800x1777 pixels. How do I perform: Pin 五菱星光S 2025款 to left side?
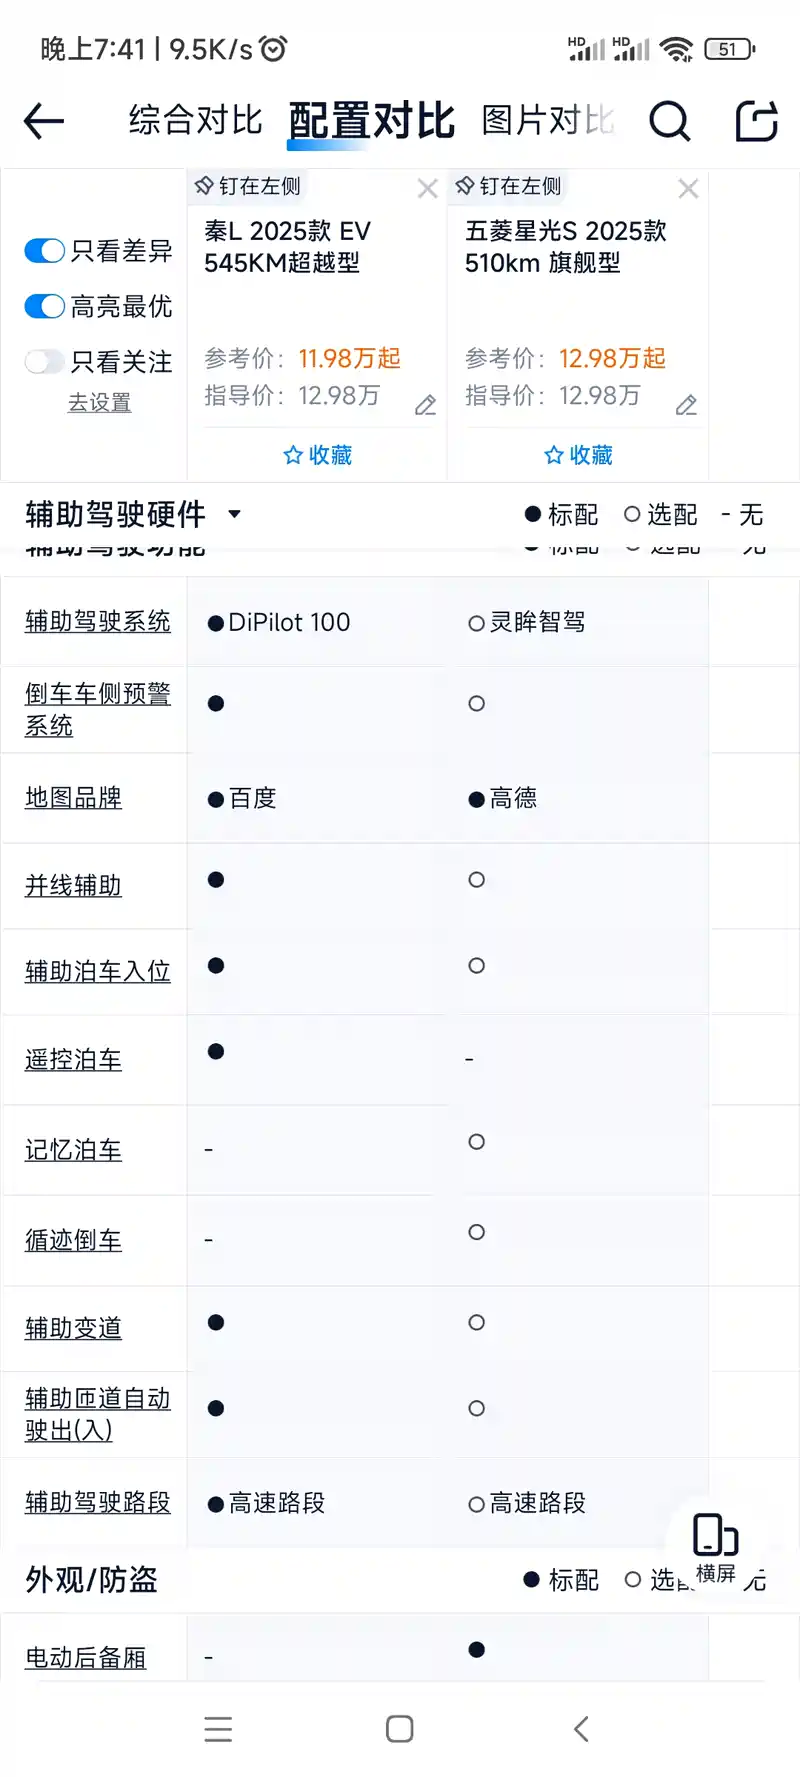[508, 186]
